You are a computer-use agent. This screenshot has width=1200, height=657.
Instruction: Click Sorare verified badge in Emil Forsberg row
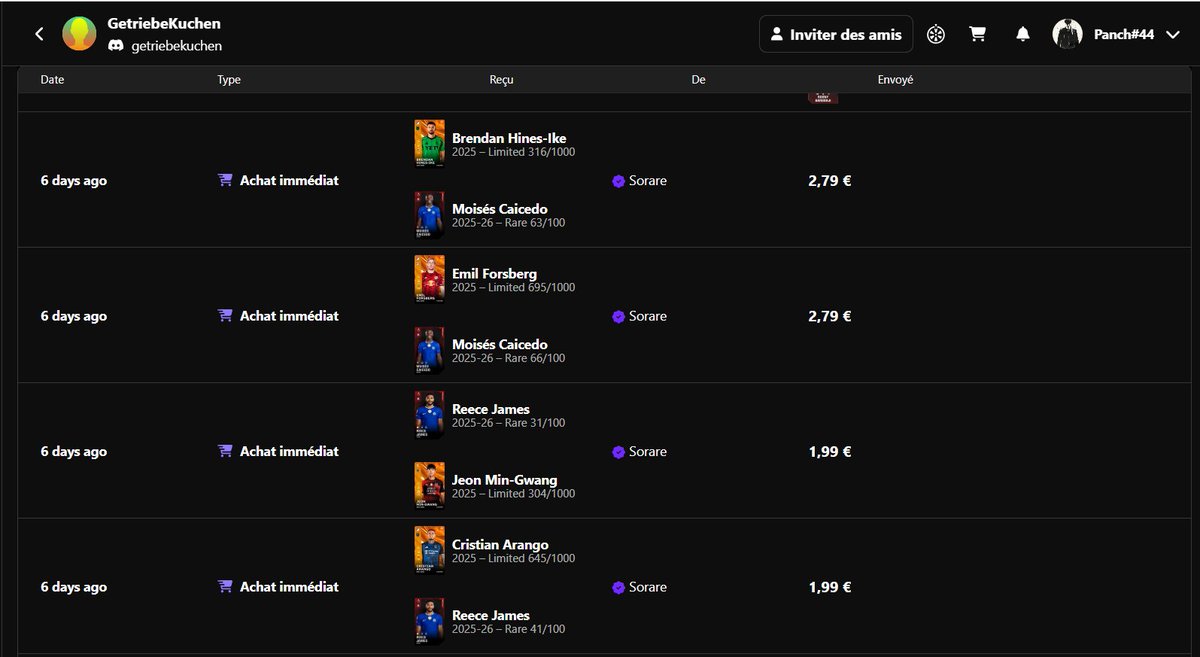pos(618,316)
